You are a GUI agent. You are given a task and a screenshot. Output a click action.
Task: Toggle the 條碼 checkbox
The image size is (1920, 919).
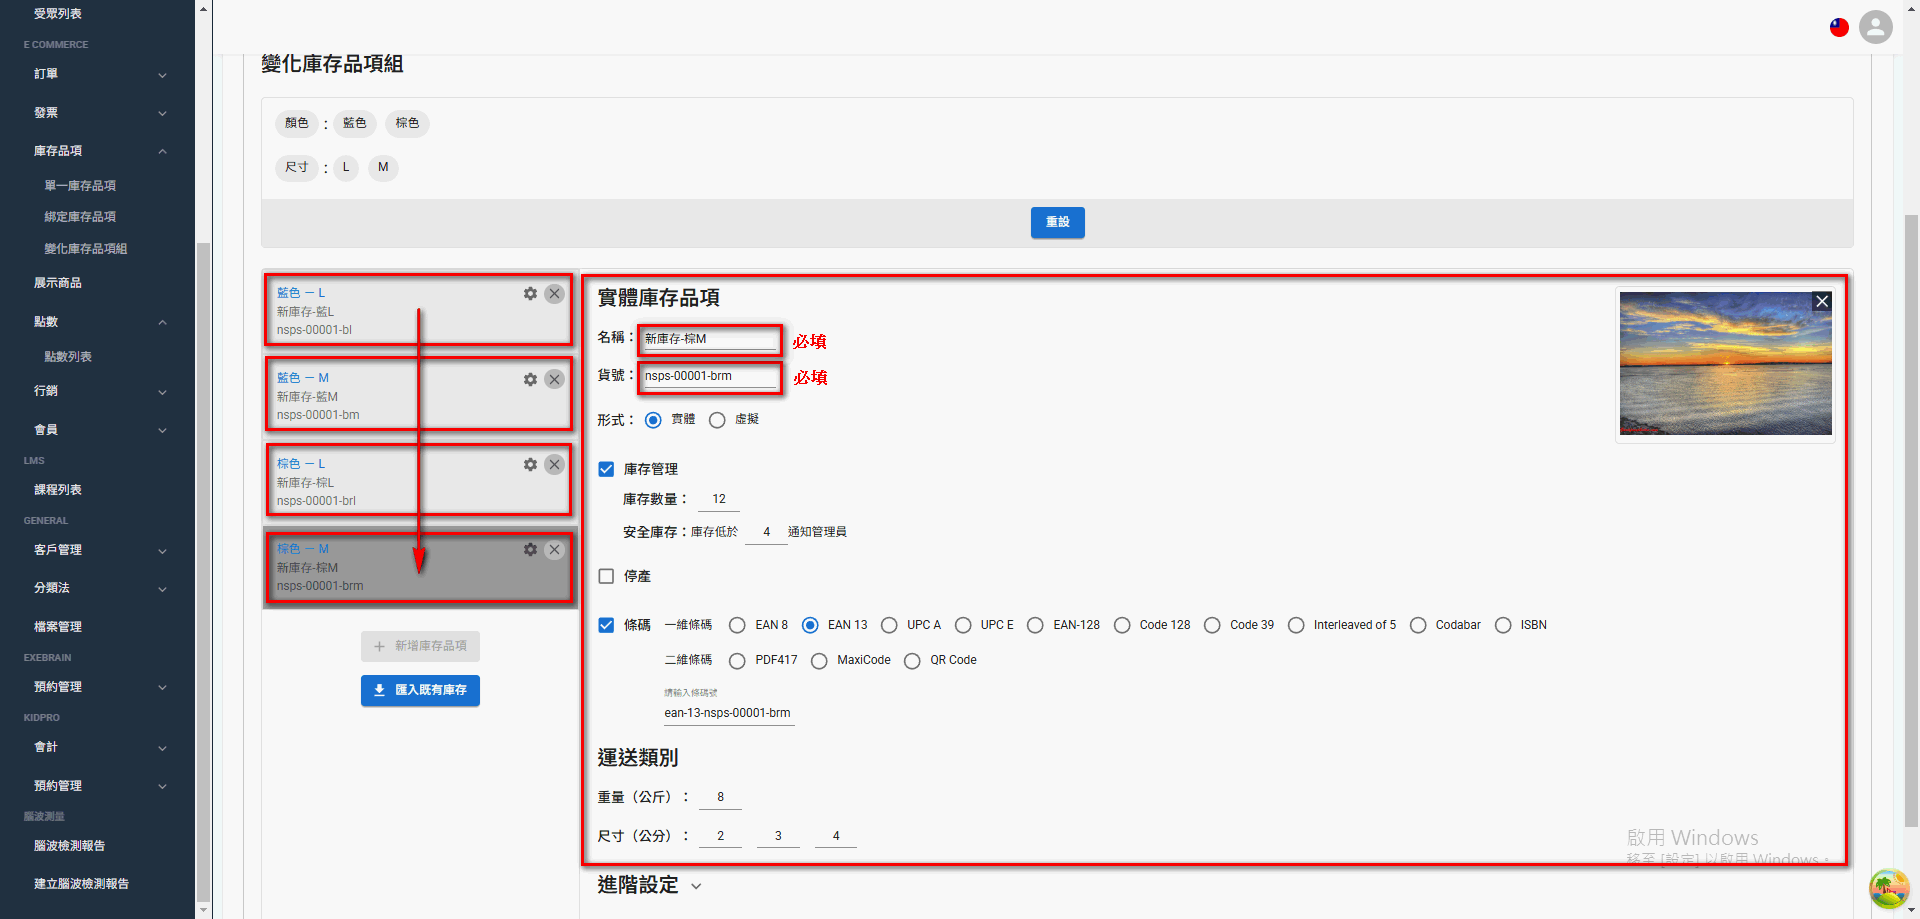(x=606, y=625)
